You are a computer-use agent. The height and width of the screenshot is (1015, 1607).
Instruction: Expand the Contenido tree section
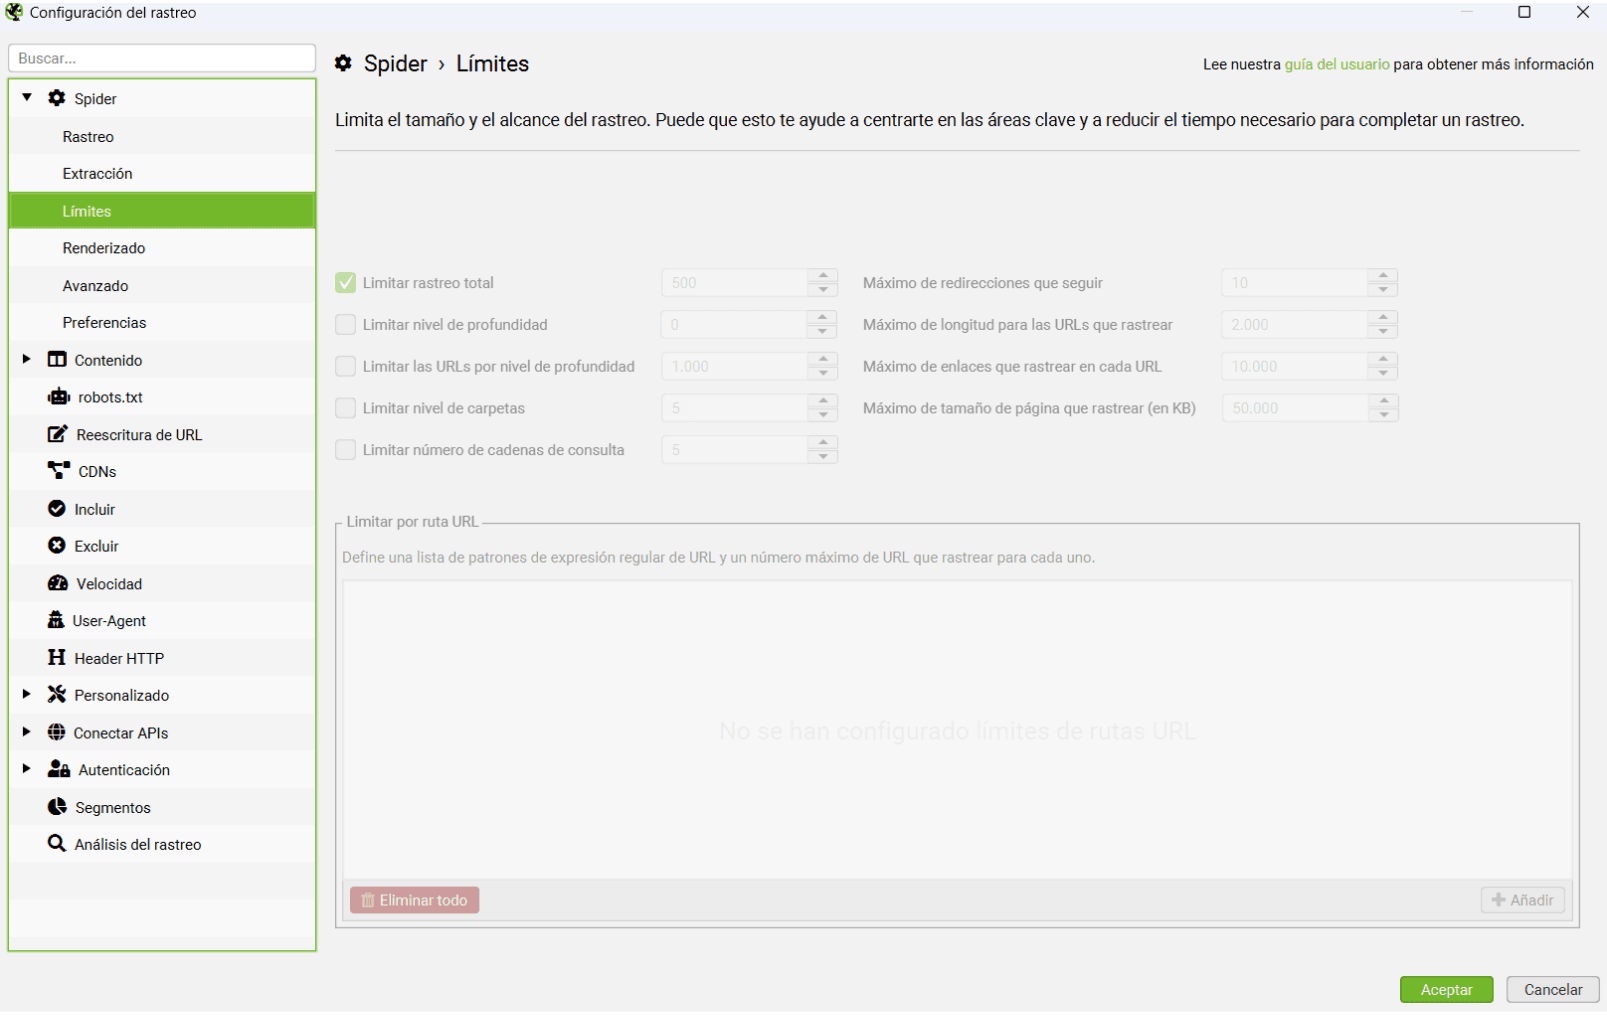click(x=27, y=359)
